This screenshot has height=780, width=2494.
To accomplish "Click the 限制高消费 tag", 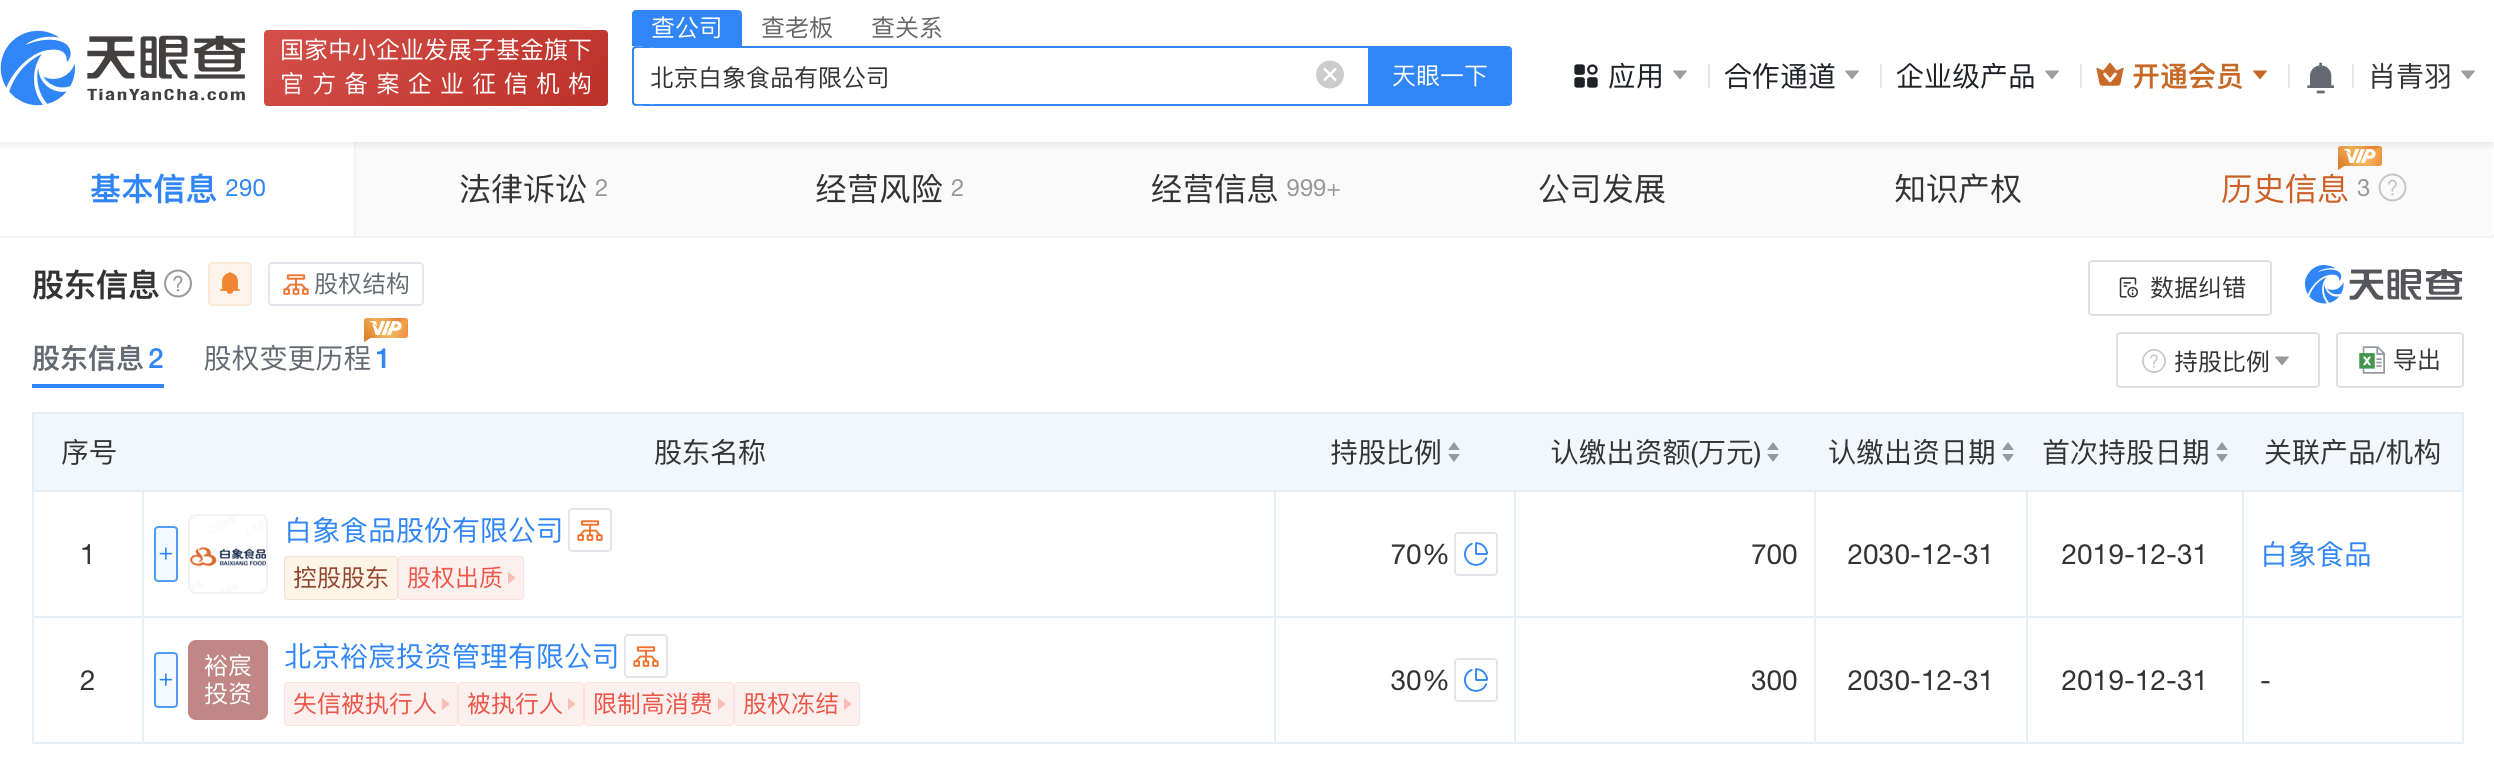I will [x=659, y=704].
